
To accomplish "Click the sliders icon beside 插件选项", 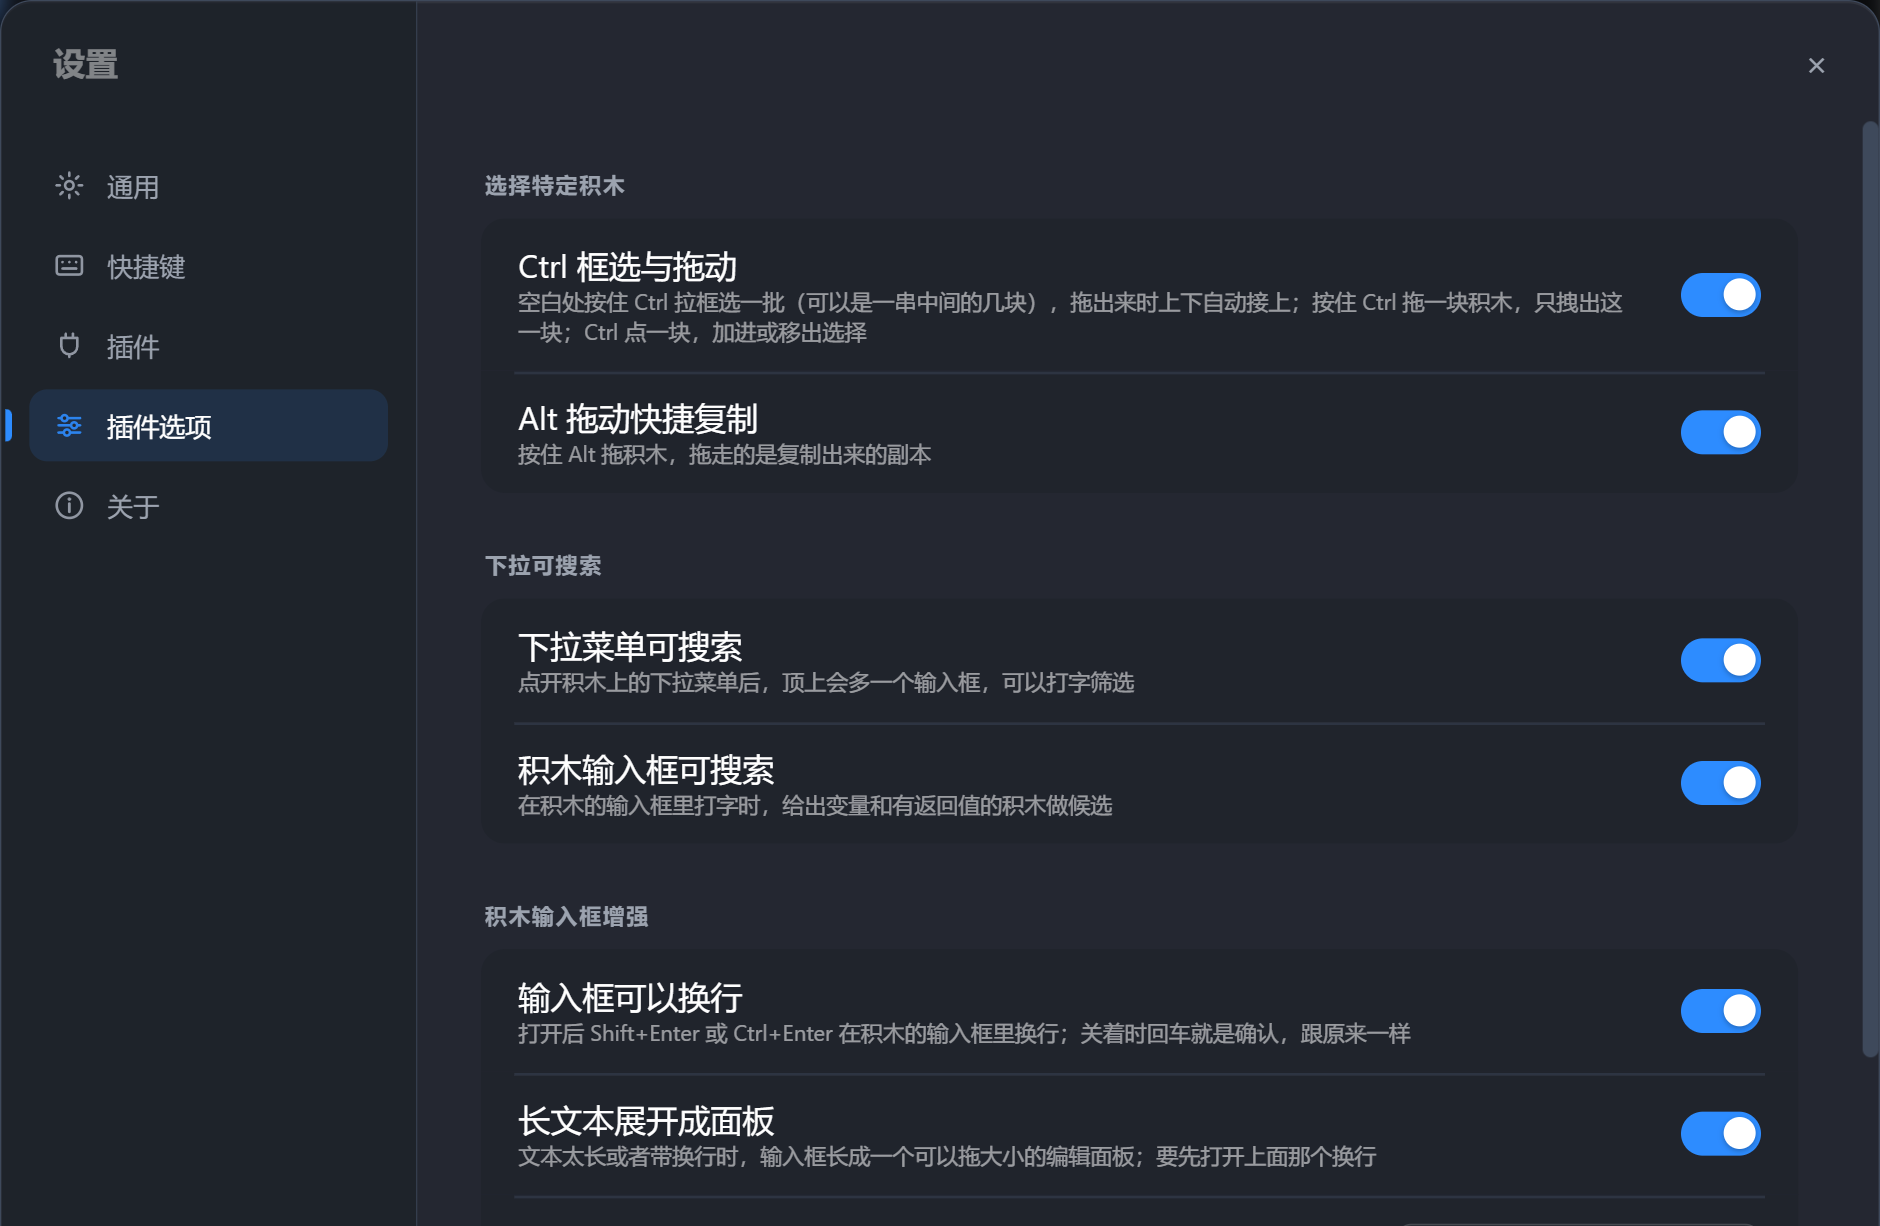I will (69, 426).
